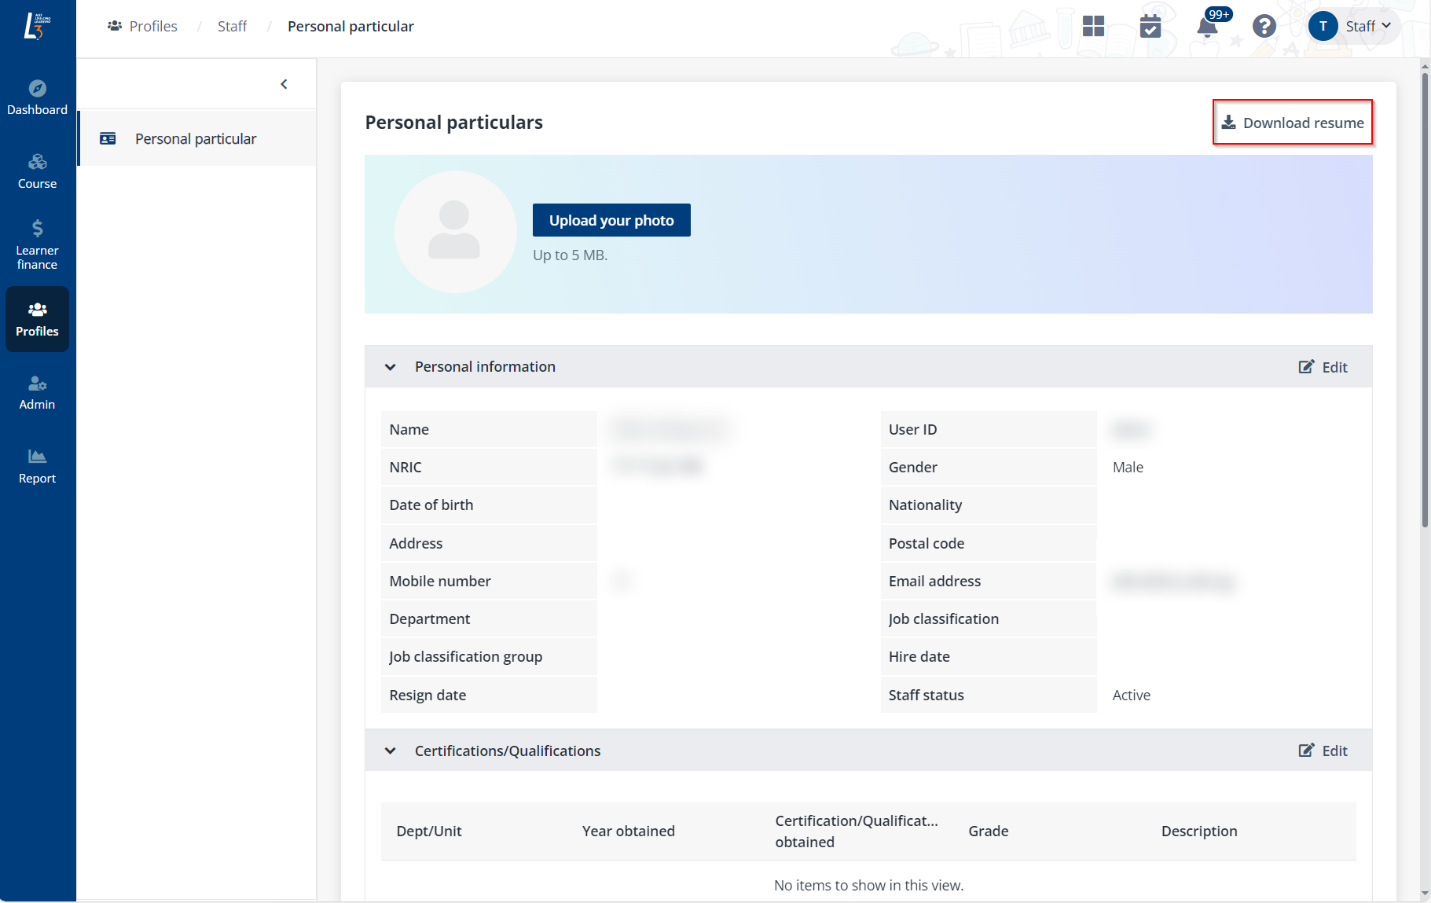
Task: Open Staff from the breadcrumb
Action: tap(232, 26)
